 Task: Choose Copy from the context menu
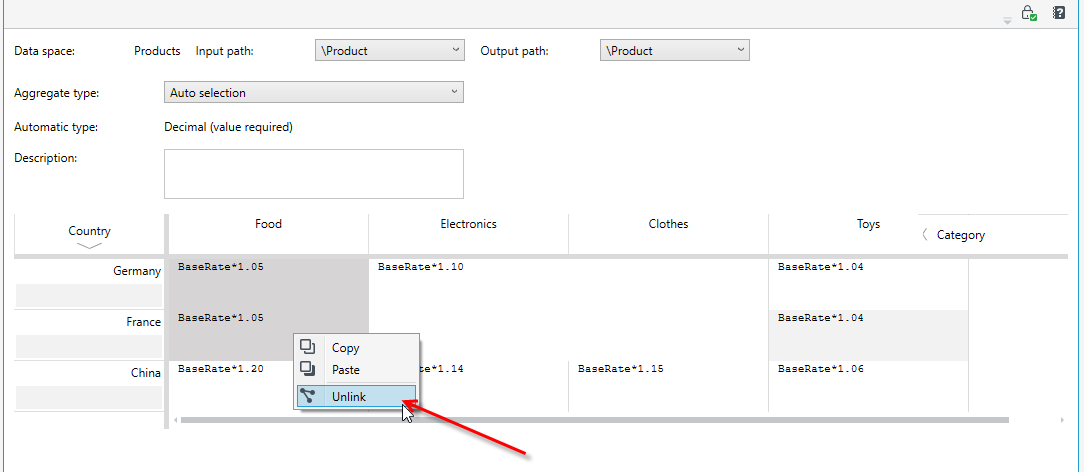(x=345, y=348)
